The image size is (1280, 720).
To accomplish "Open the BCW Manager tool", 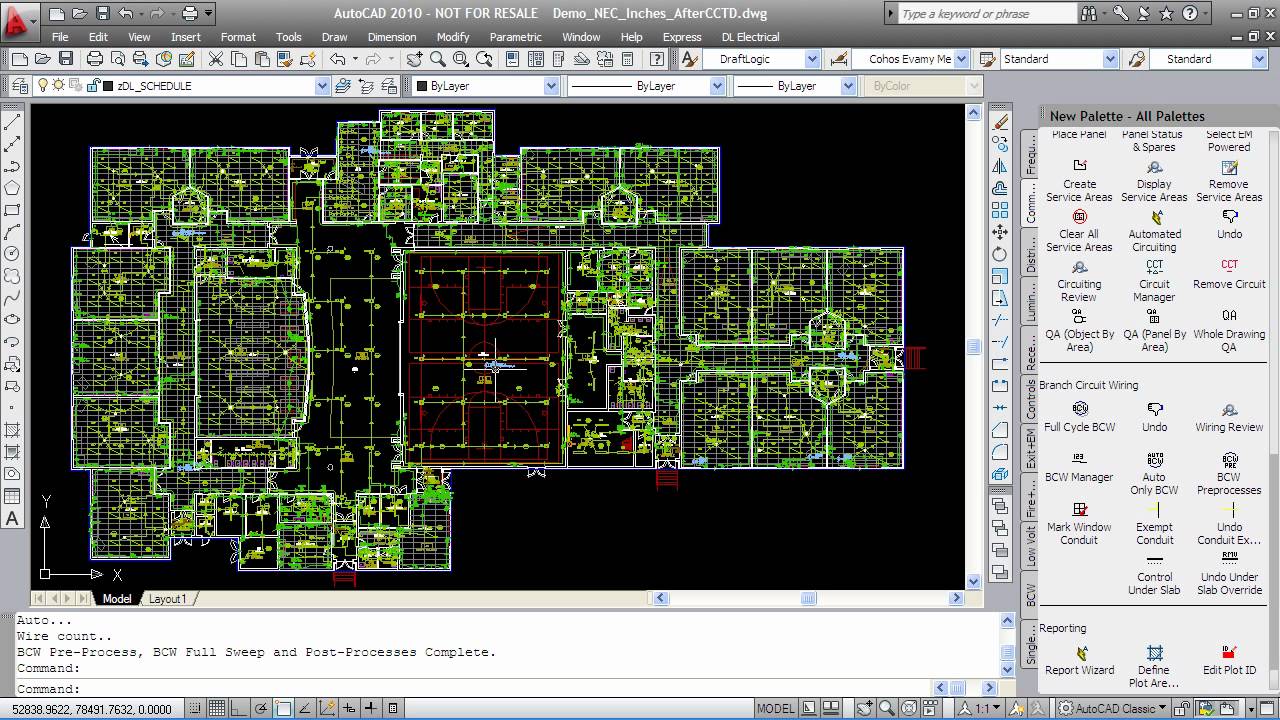I will [1080, 459].
